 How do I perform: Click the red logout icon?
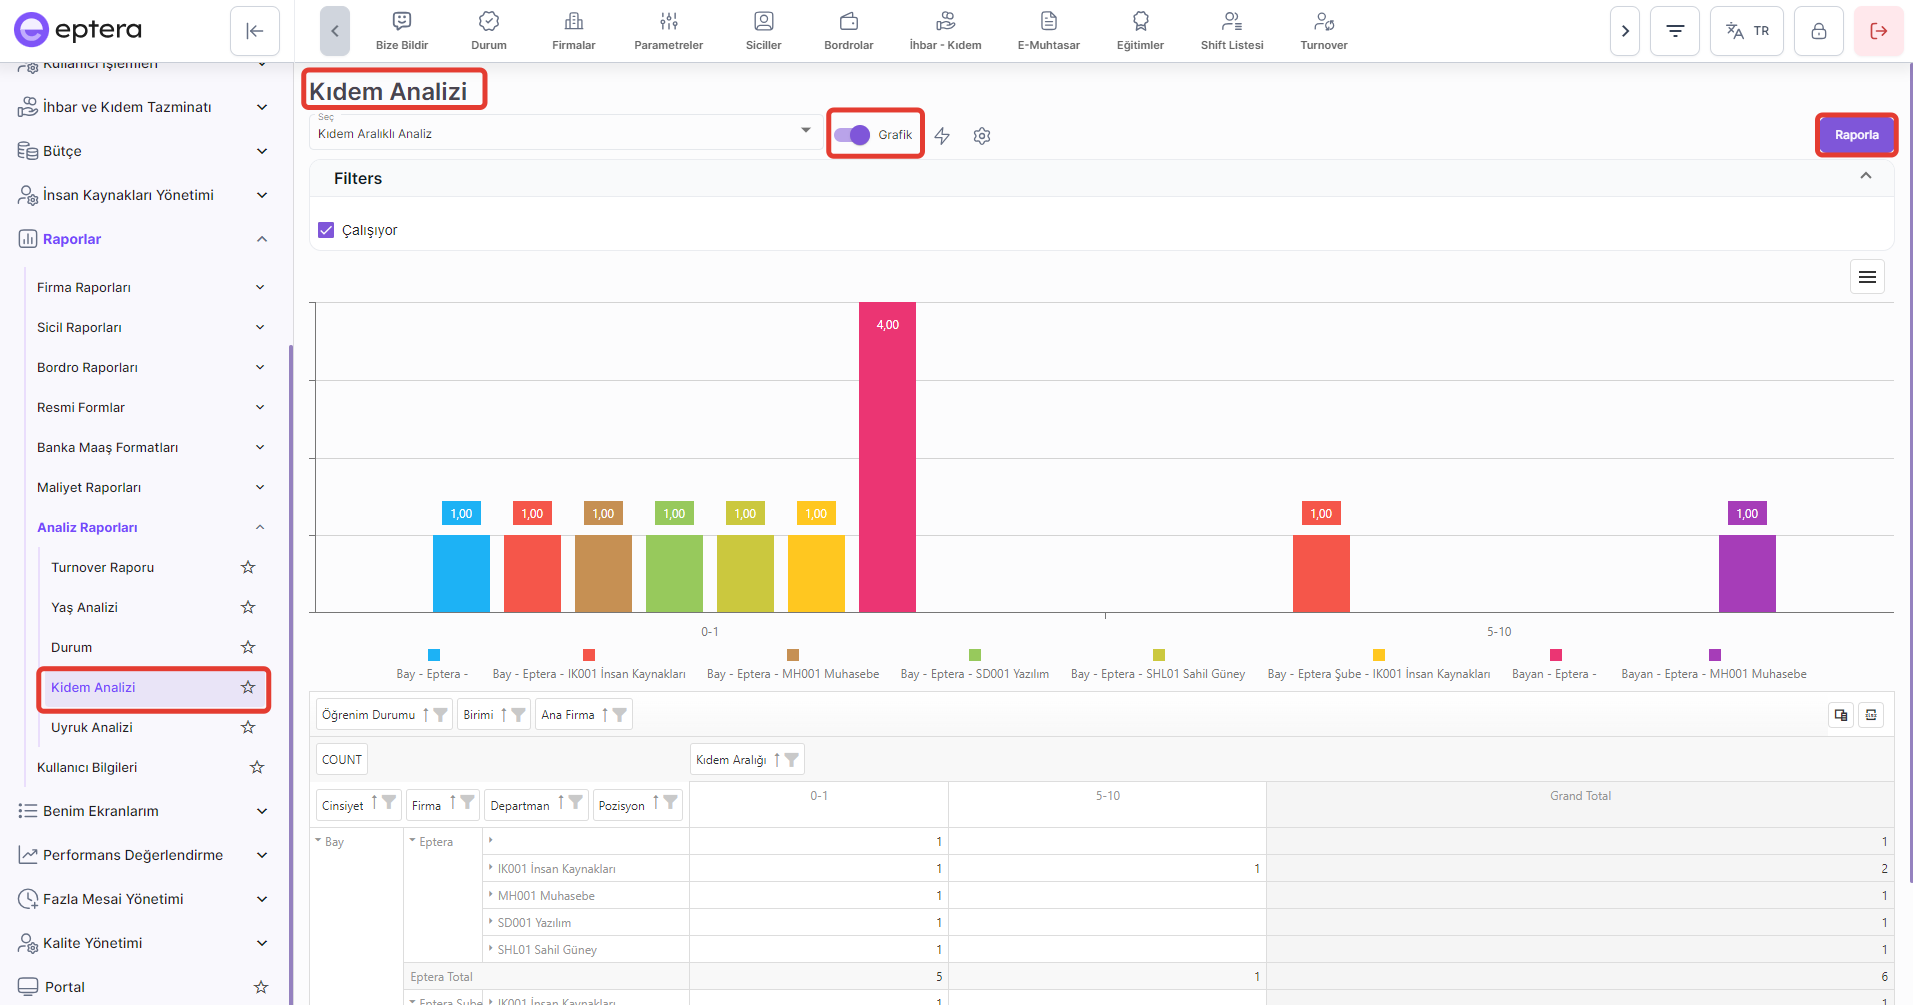(x=1878, y=31)
